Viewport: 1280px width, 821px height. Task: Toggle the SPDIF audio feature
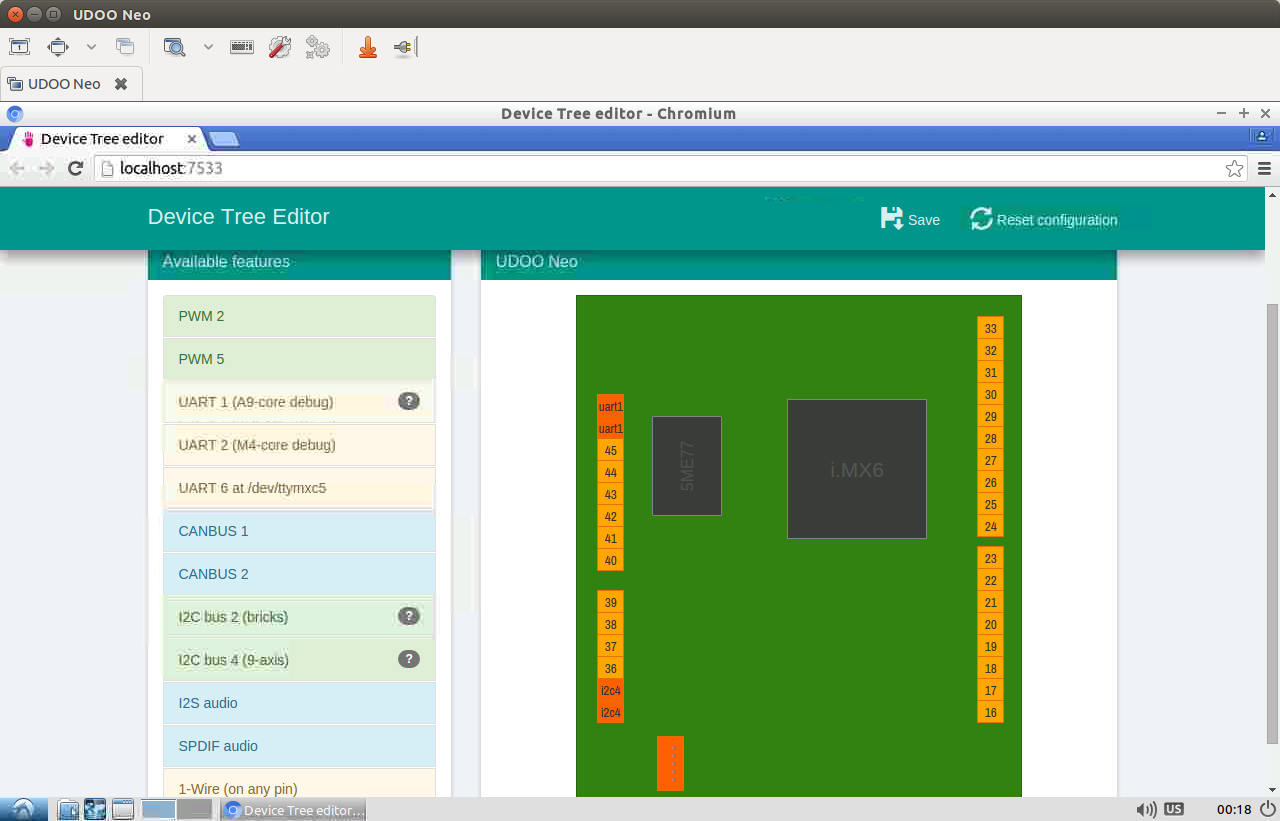[x=299, y=746]
